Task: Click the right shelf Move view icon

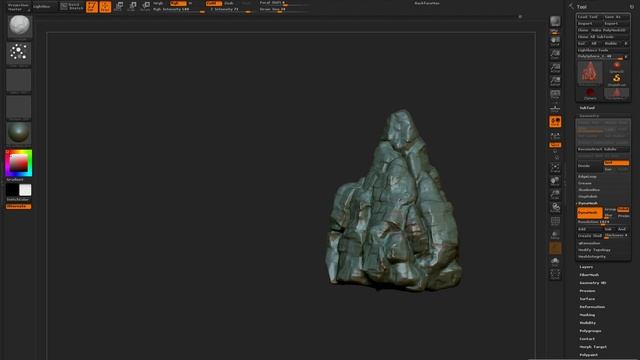Action: pos(555,181)
